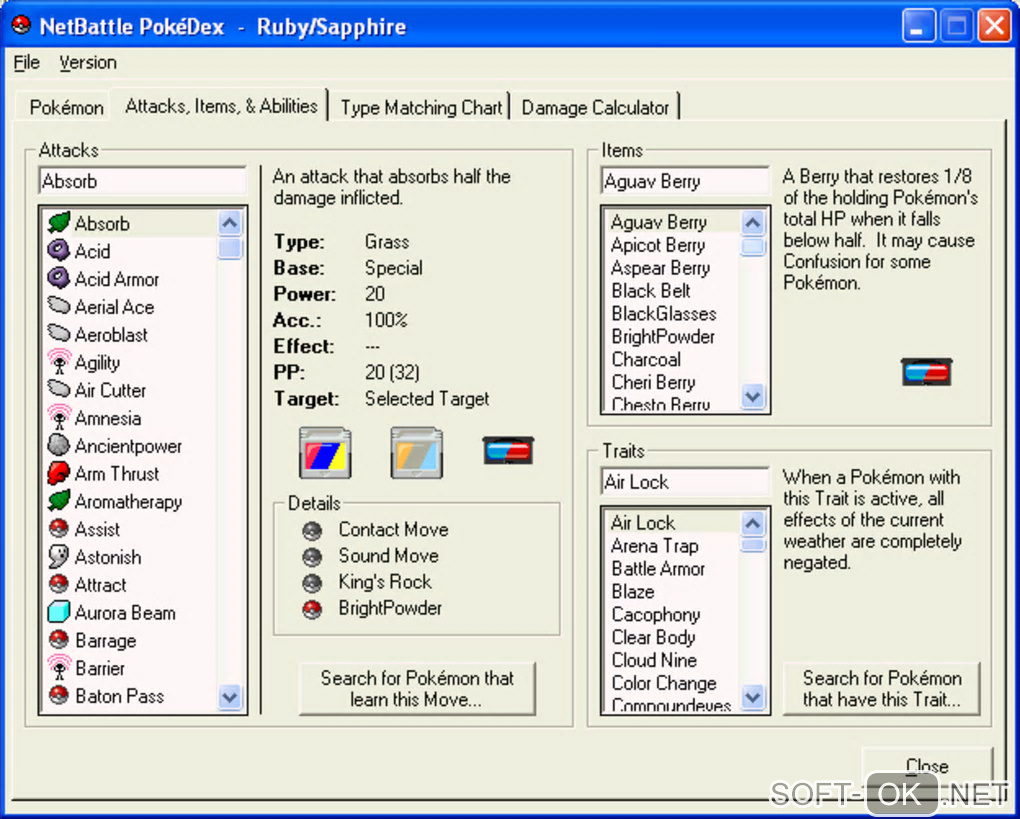Click the Traits list scrollbar thumb
The width and height of the screenshot is (1020, 819).
[x=753, y=544]
